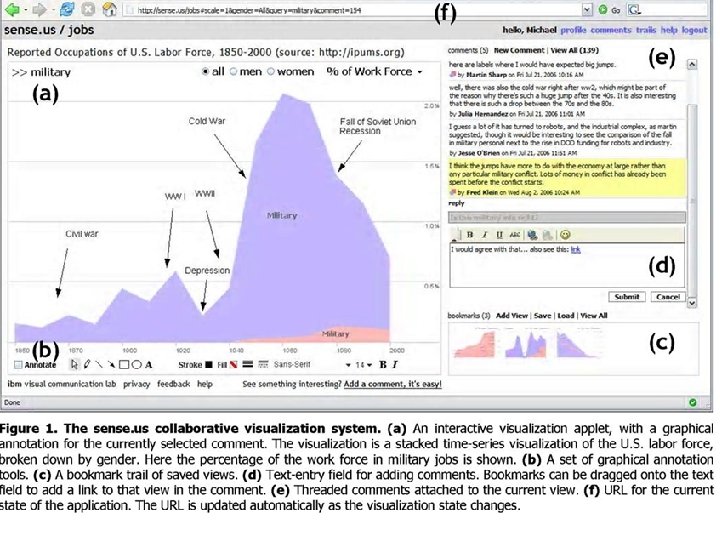Click the logout link
The height and width of the screenshot is (540, 720).
tap(694, 30)
